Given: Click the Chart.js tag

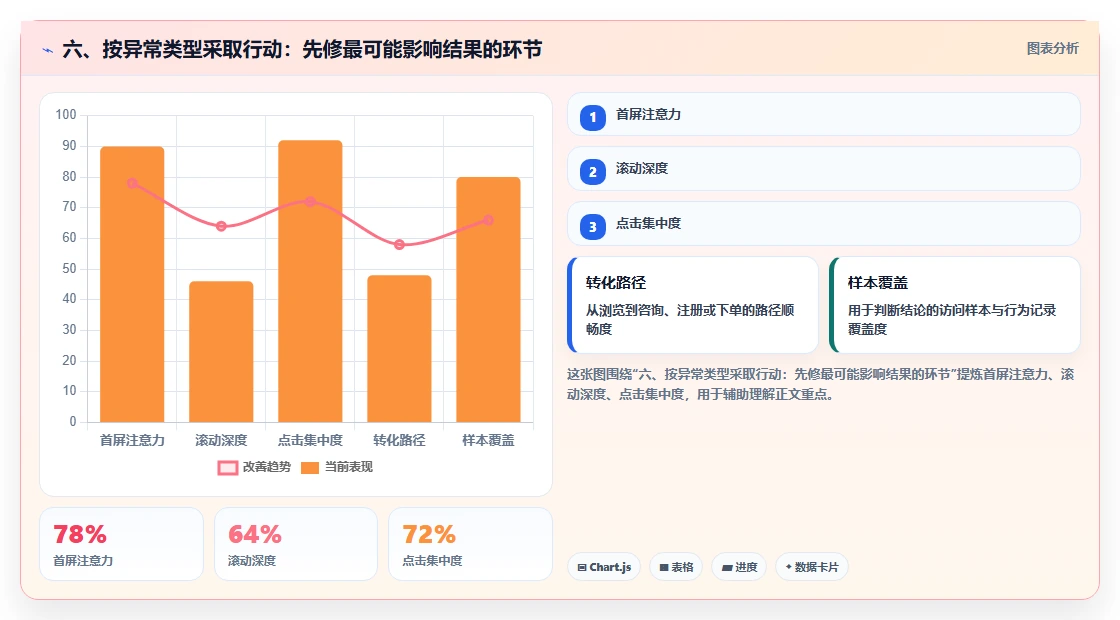Looking at the screenshot, I should click(604, 567).
